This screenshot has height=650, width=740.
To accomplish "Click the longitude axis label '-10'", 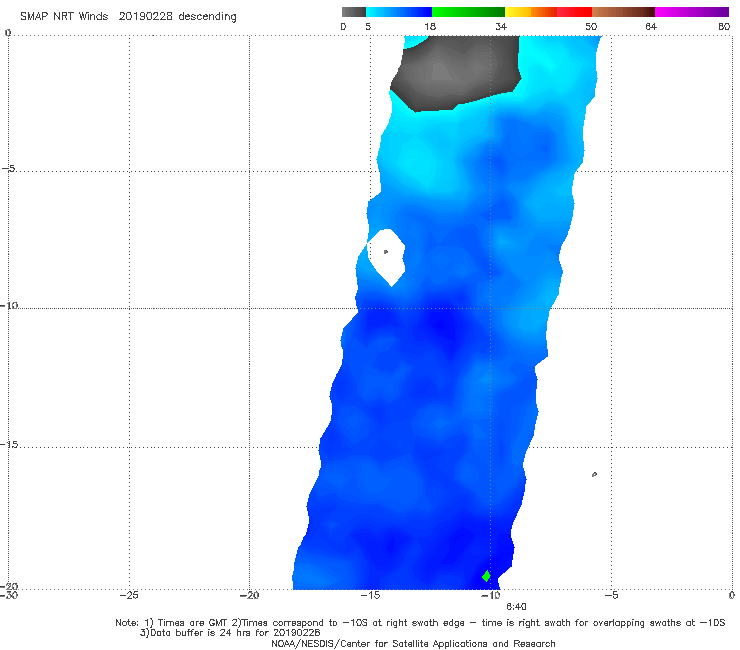I will [x=491, y=595].
